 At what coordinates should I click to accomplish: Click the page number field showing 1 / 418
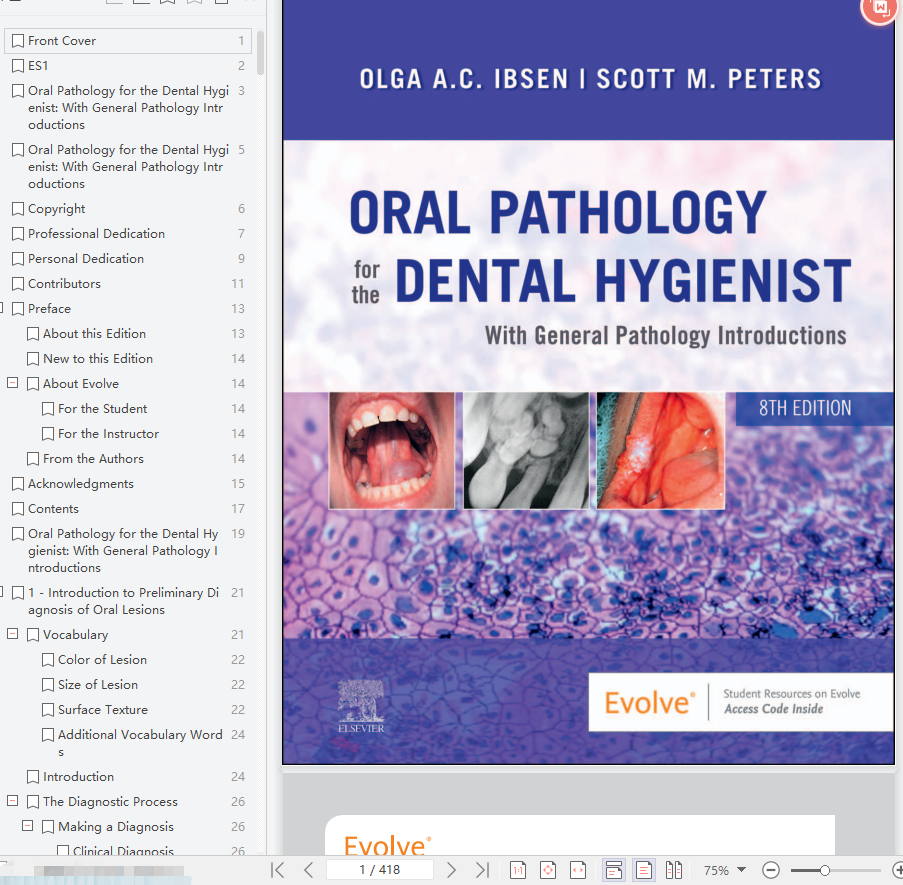click(x=380, y=869)
